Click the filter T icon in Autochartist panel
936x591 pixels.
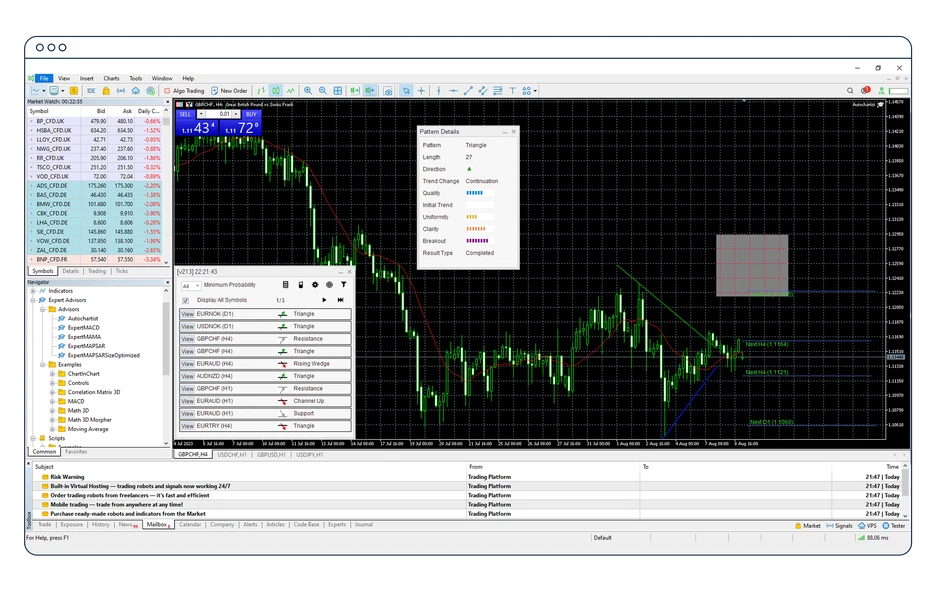[x=344, y=285]
